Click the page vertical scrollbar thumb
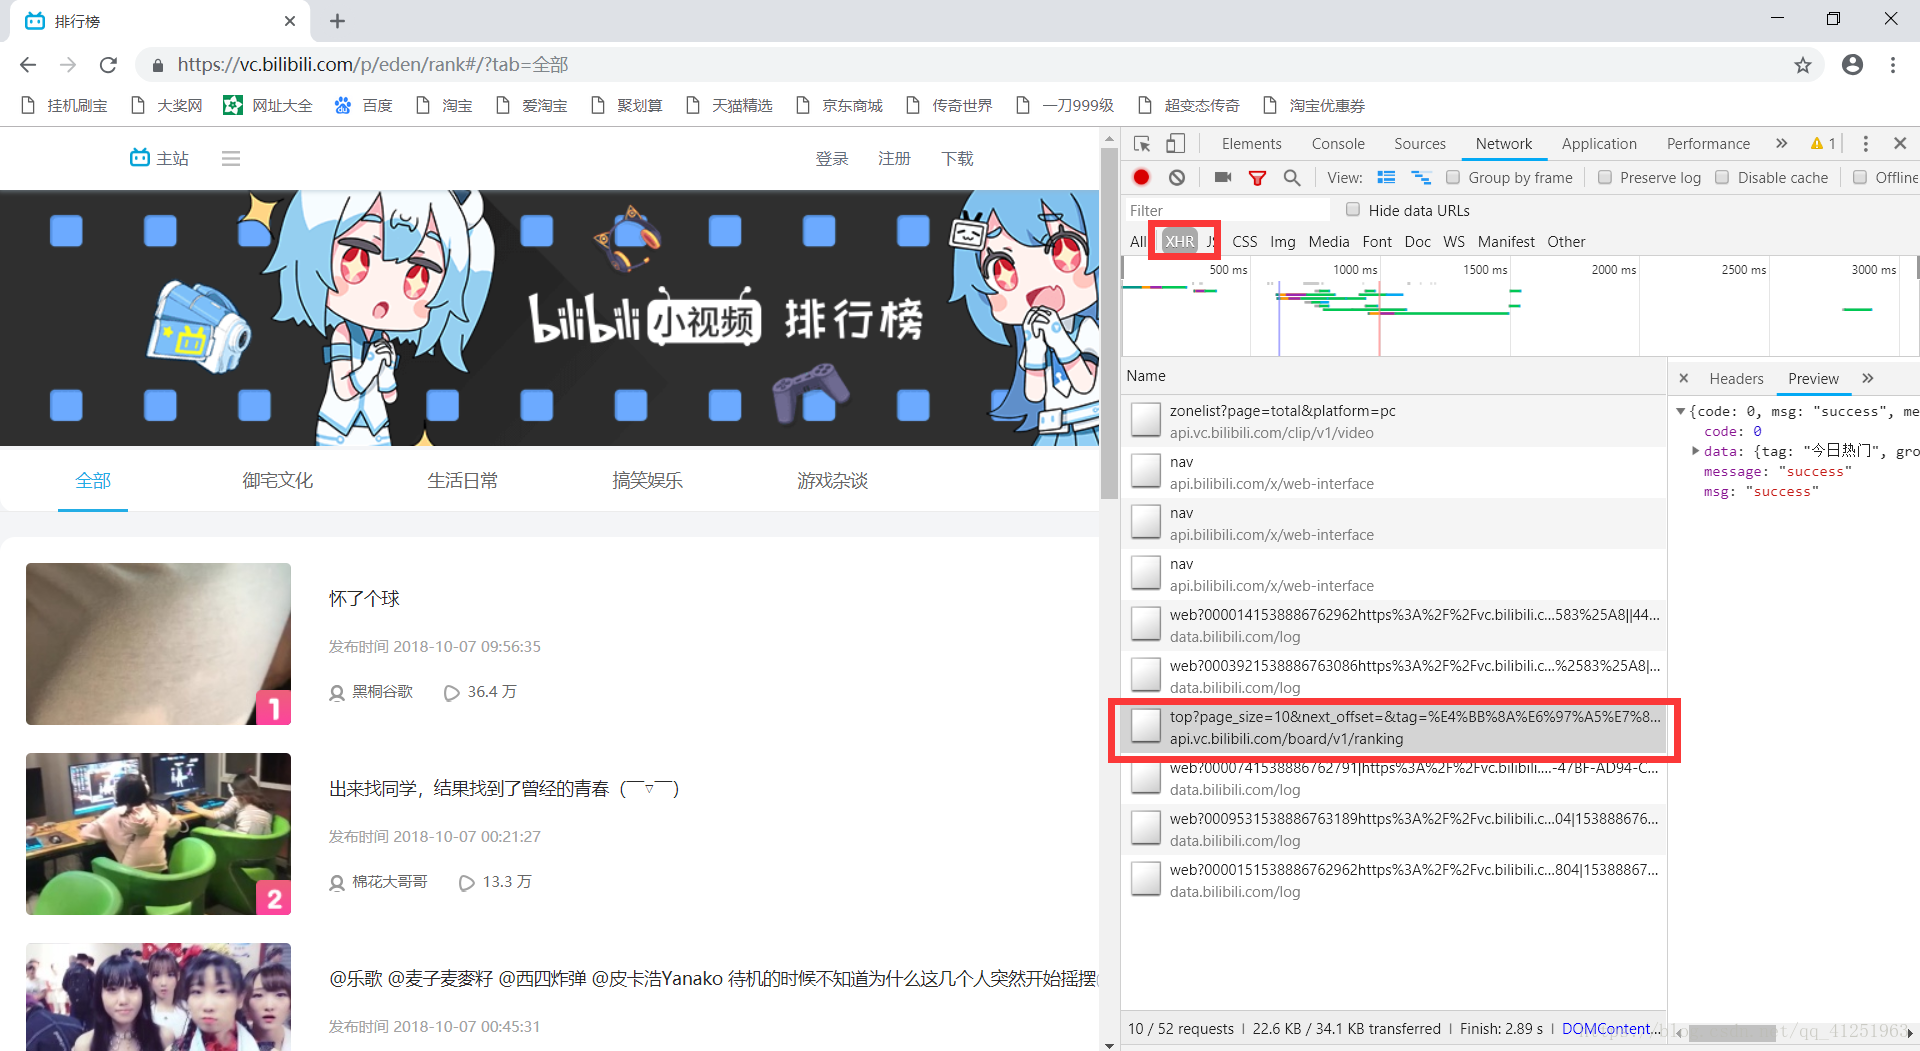The width and height of the screenshot is (1920, 1051). pyautogui.click(x=1109, y=325)
